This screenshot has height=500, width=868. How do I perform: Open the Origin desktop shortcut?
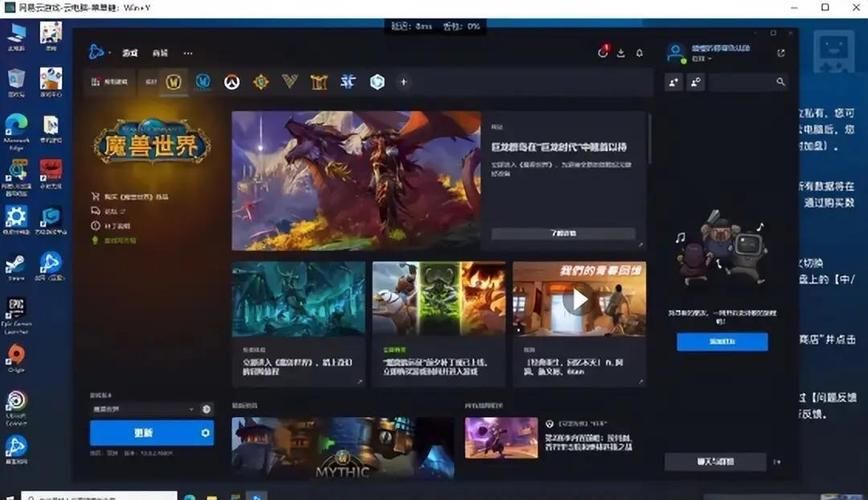click(x=16, y=359)
